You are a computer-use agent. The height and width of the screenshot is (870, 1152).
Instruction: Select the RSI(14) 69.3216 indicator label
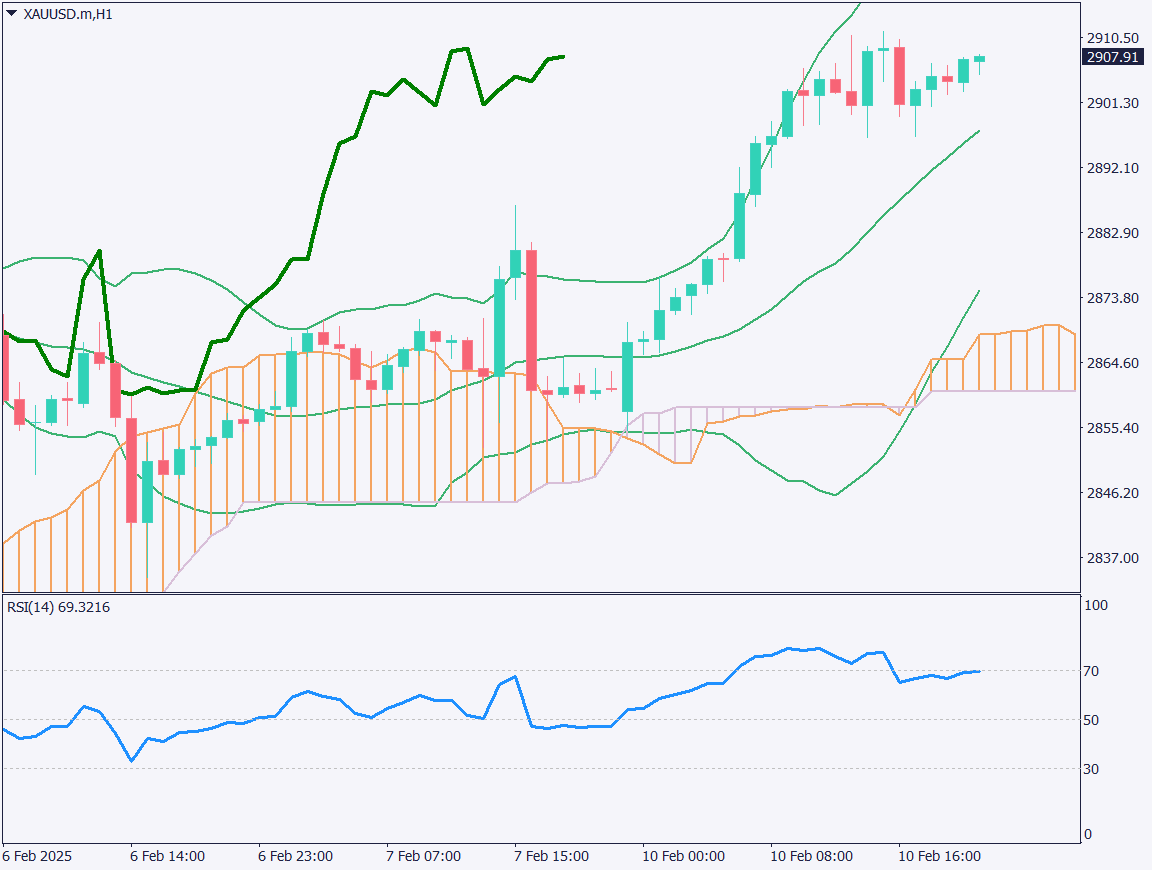58,607
